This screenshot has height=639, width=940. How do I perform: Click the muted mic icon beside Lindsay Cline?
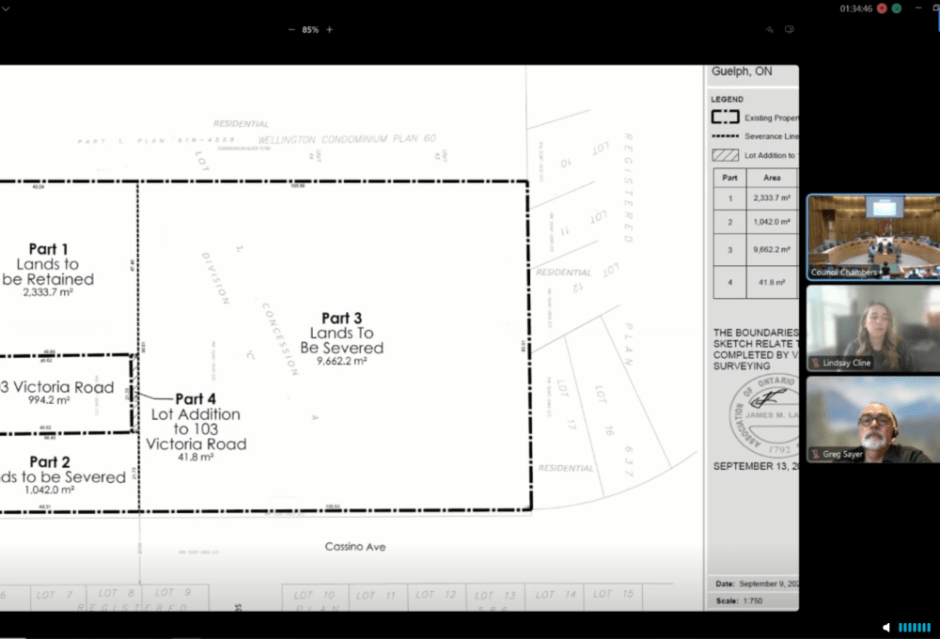click(816, 363)
